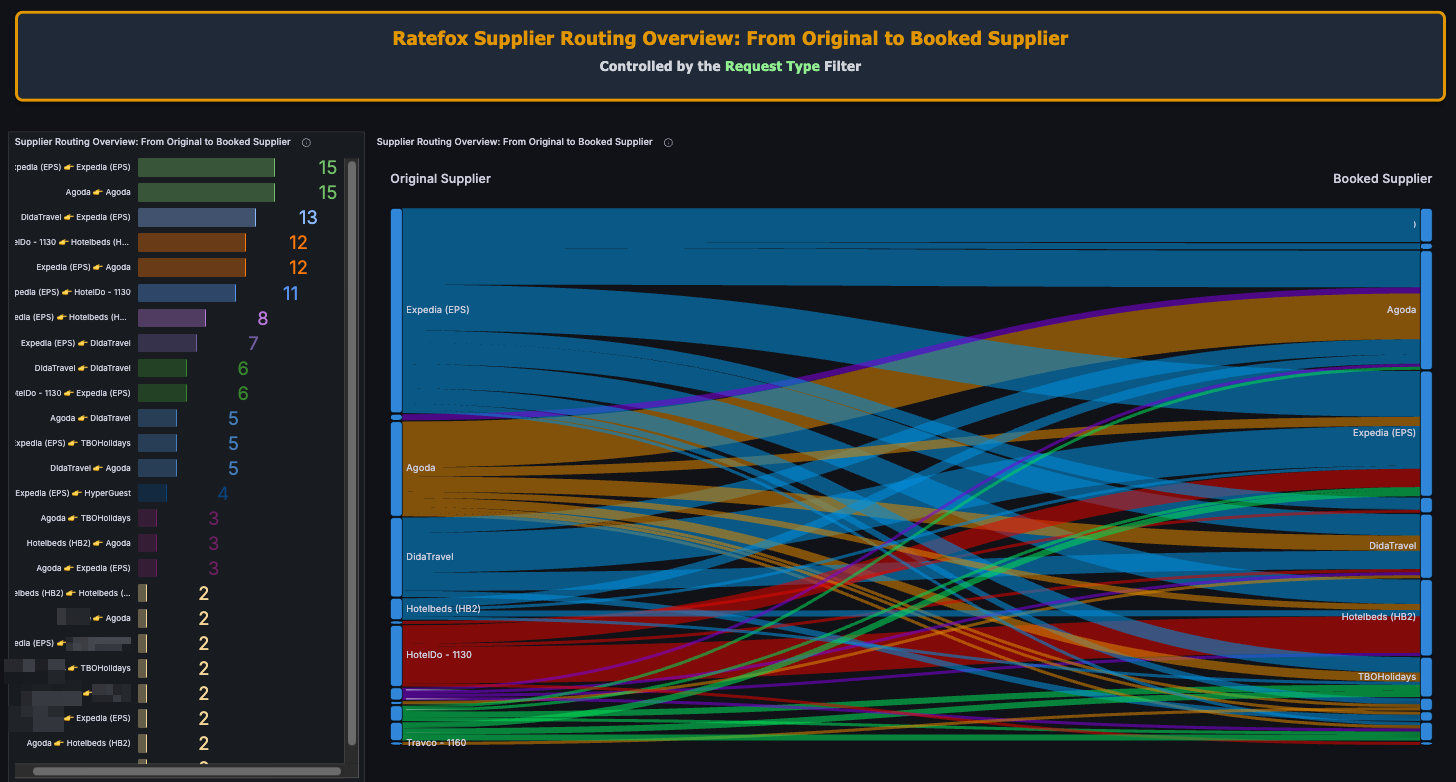Click value 12 of HotelDo - 1130 👉 Hotelbeds row
This screenshot has width=1456, height=782.
298,242
